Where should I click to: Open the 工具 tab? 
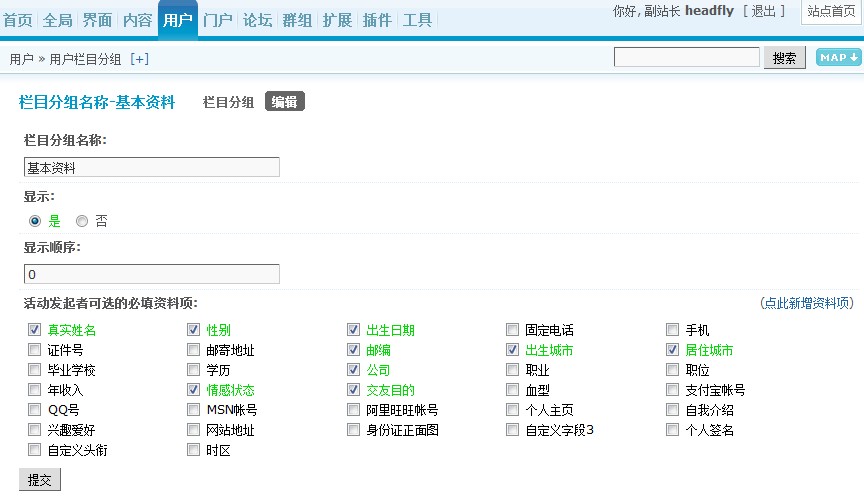coord(417,20)
